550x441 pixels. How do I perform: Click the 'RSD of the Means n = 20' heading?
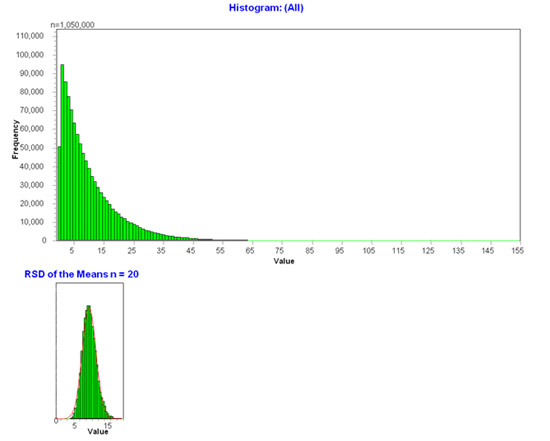pyautogui.click(x=81, y=274)
